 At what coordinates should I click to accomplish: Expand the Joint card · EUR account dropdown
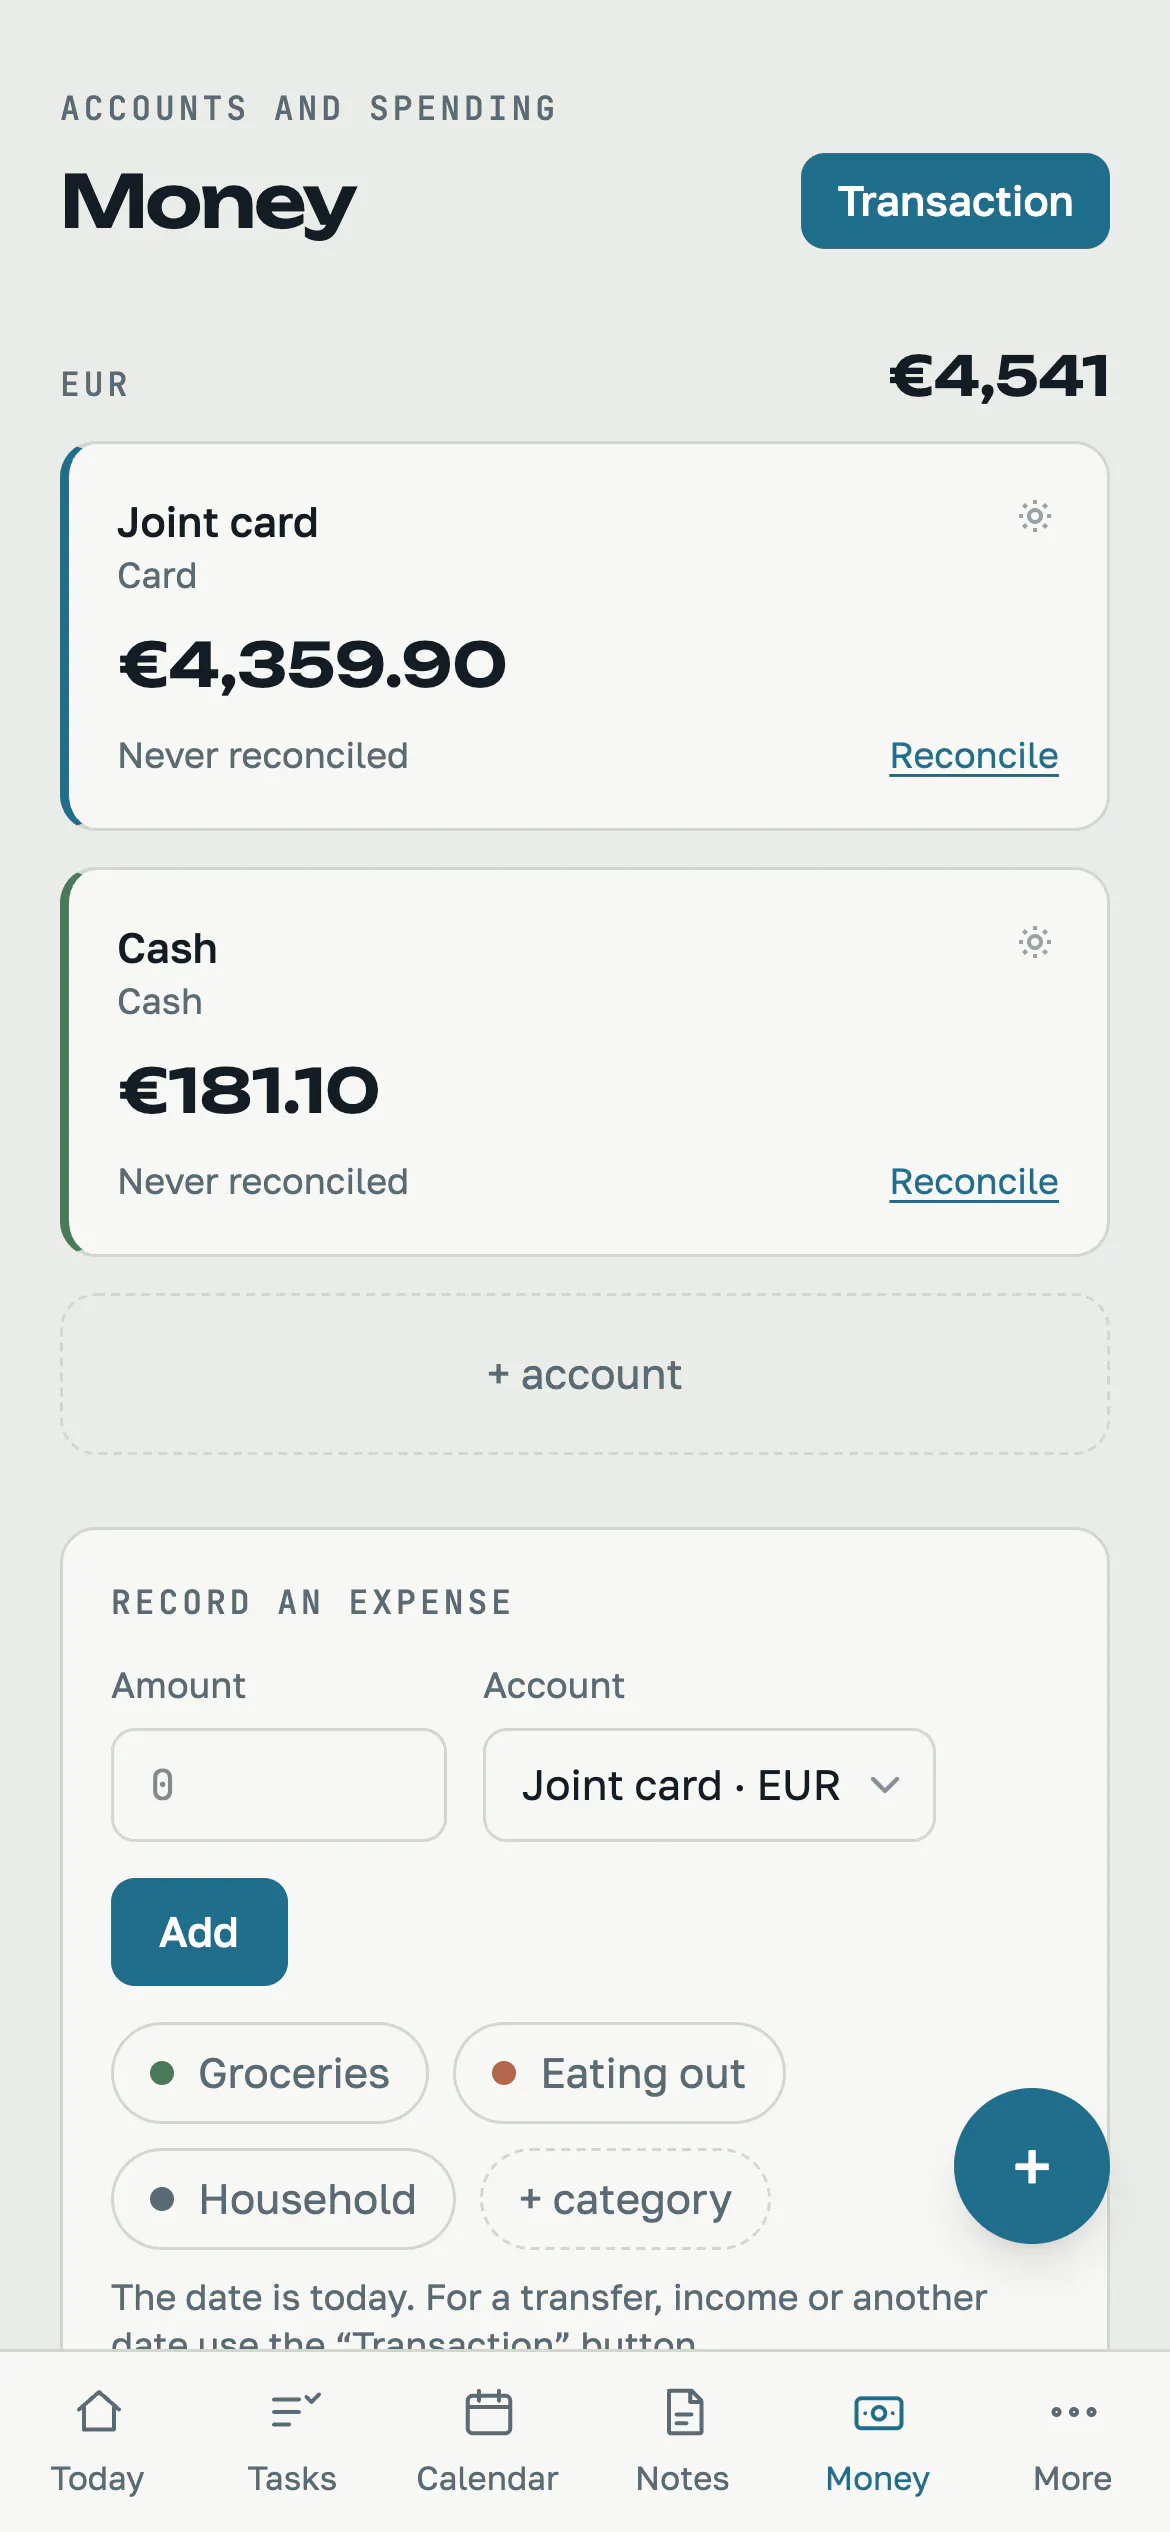tap(709, 1785)
